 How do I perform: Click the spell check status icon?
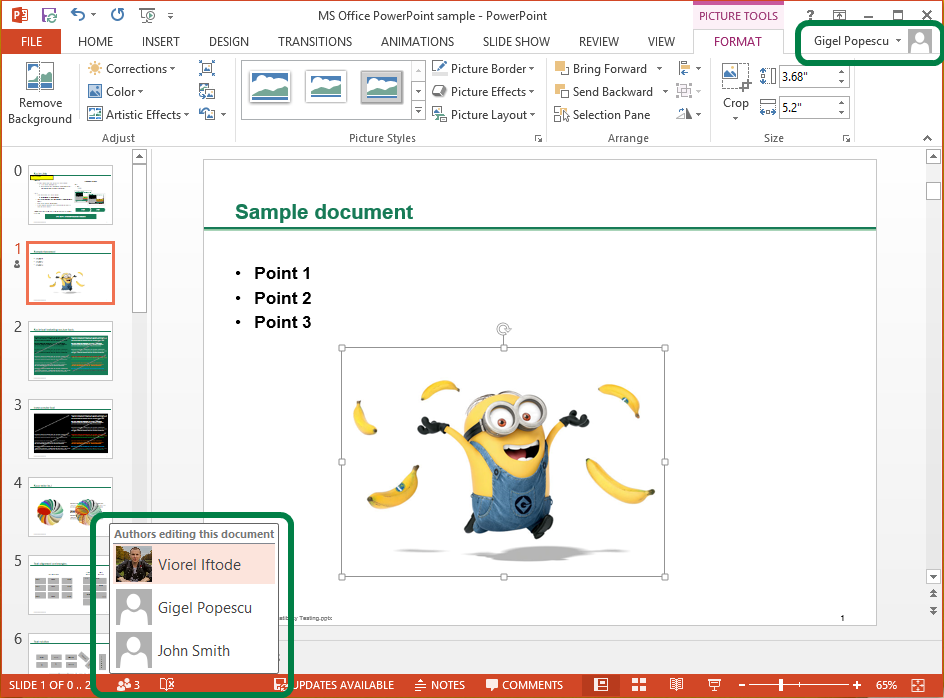[167, 685]
